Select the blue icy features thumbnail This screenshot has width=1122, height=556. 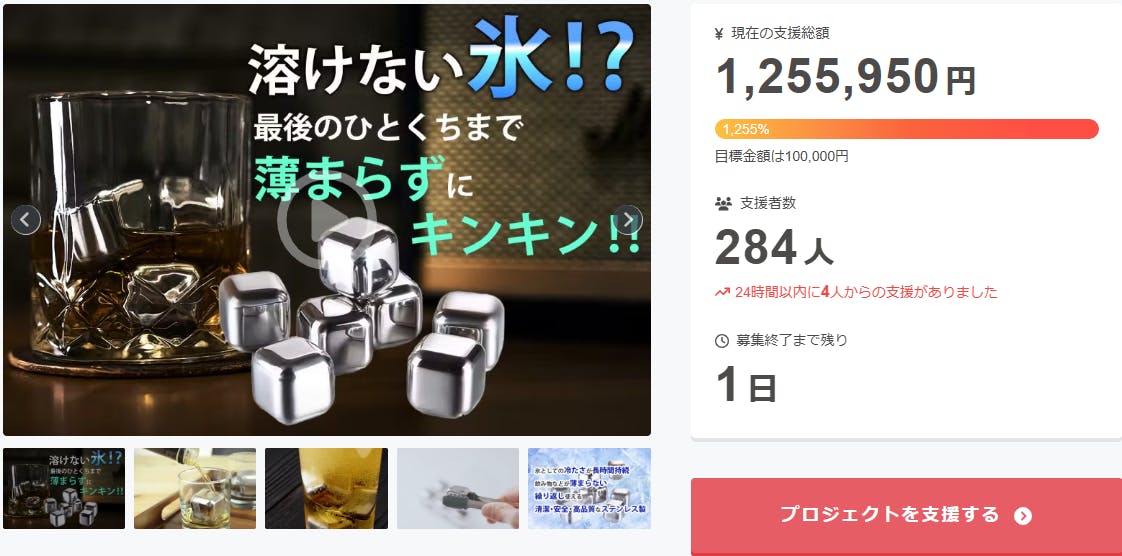pos(590,488)
